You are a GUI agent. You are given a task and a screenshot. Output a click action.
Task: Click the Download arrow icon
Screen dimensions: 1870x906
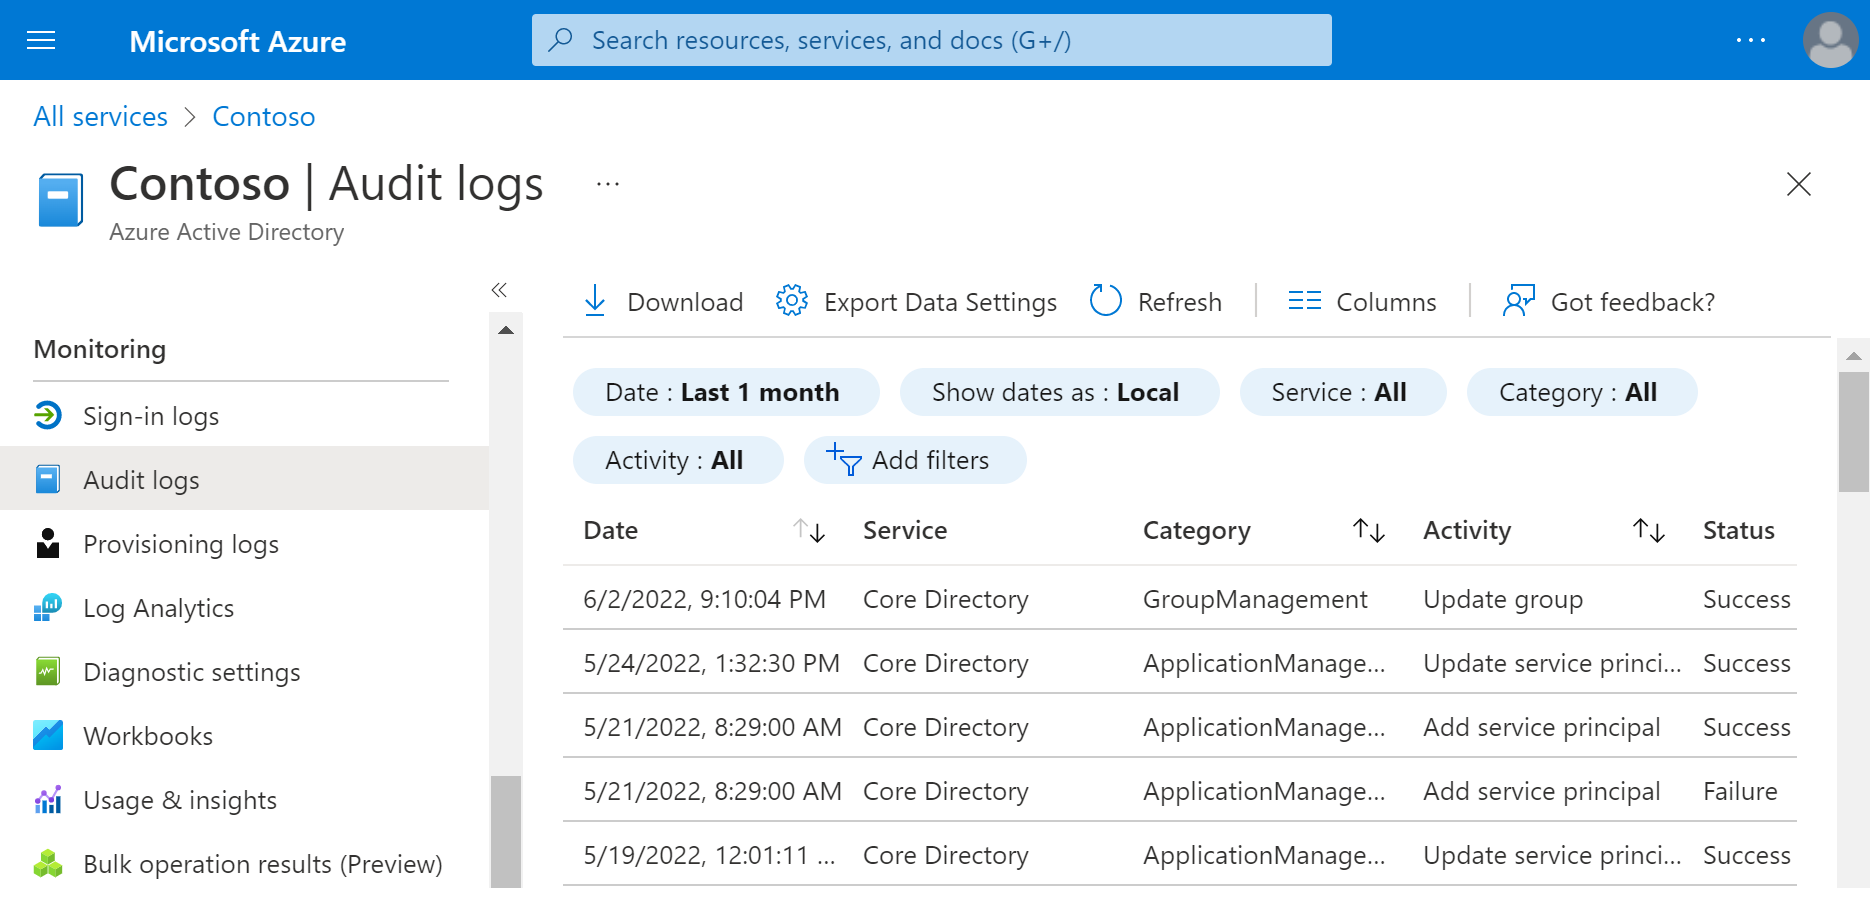click(595, 301)
